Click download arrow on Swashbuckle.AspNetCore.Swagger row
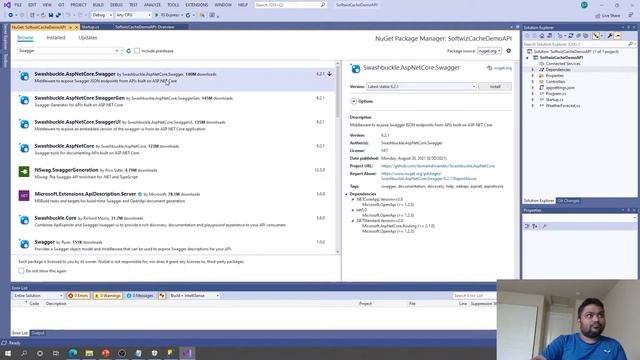This screenshot has height=360, width=640. 329,74
